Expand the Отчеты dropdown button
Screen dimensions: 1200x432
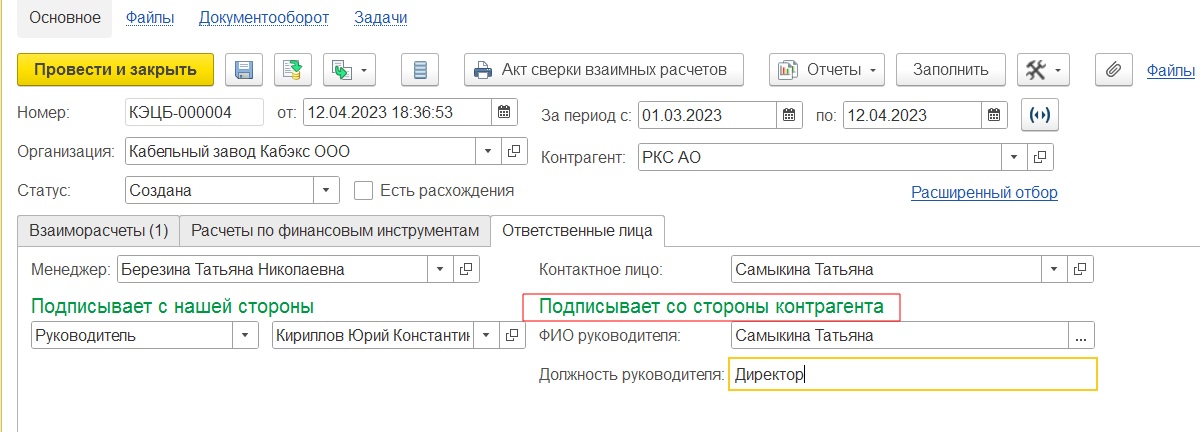click(827, 70)
